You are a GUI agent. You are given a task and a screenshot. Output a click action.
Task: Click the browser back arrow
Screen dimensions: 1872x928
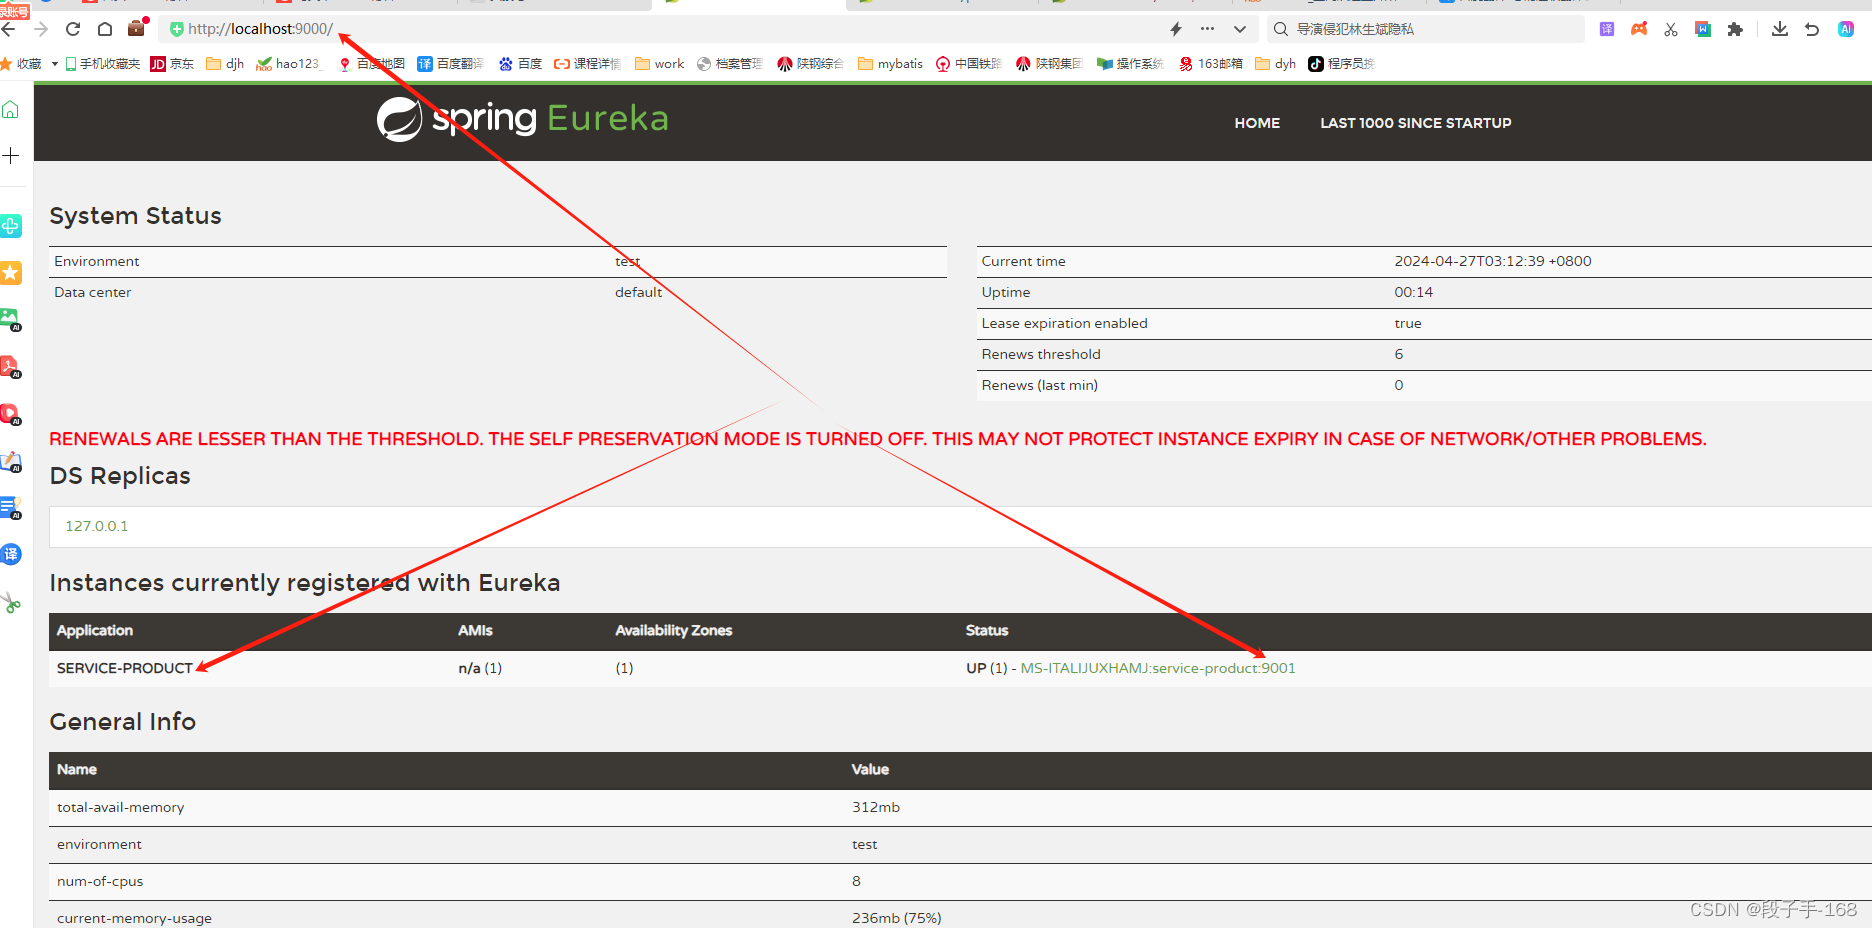point(8,29)
